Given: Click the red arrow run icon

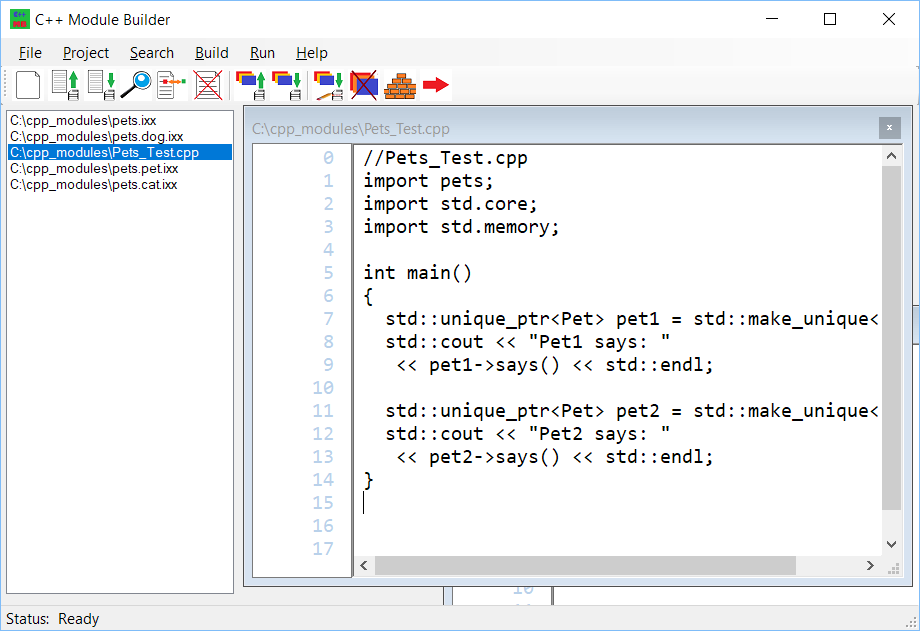Looking at the screenshot, I should [436, 85].
